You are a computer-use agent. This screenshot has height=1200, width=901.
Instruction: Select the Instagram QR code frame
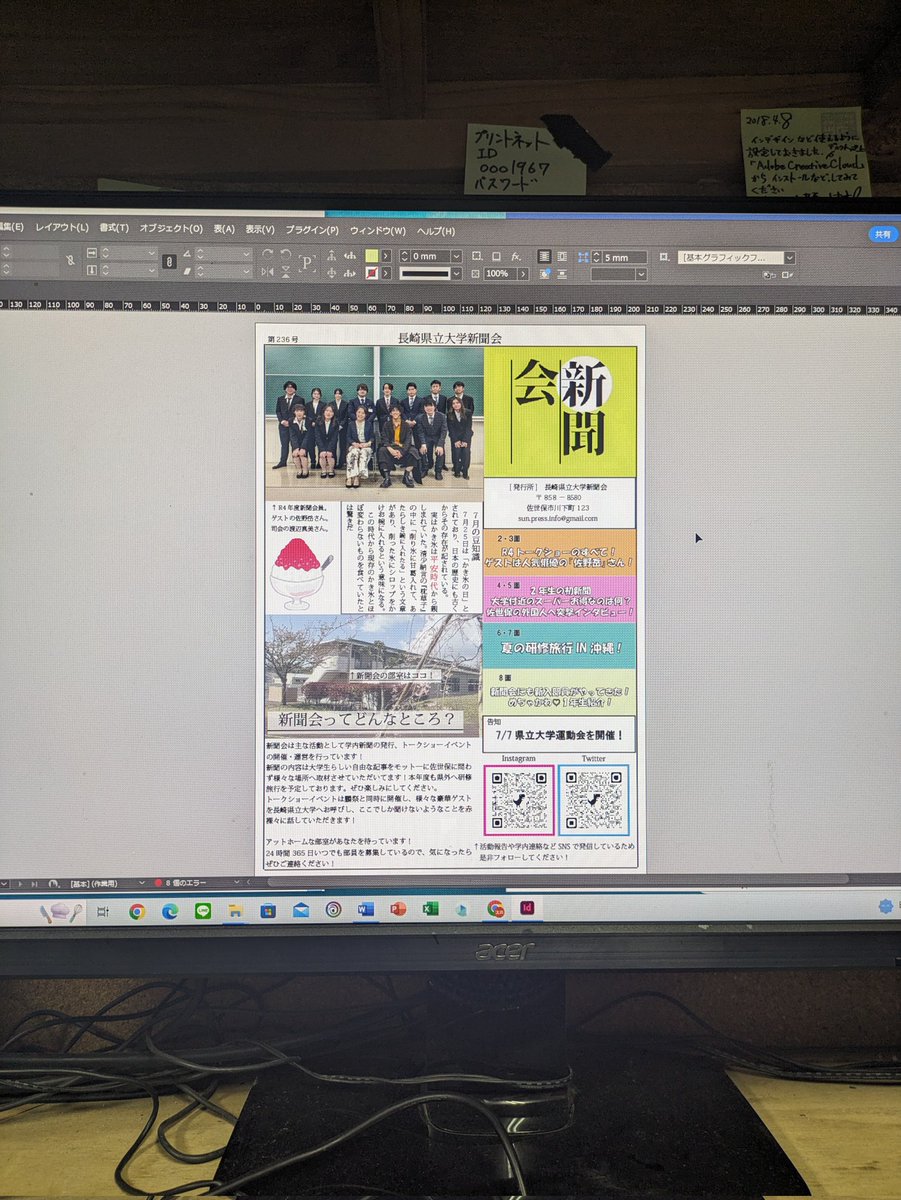pyautogui.click(x=518, y=800)
